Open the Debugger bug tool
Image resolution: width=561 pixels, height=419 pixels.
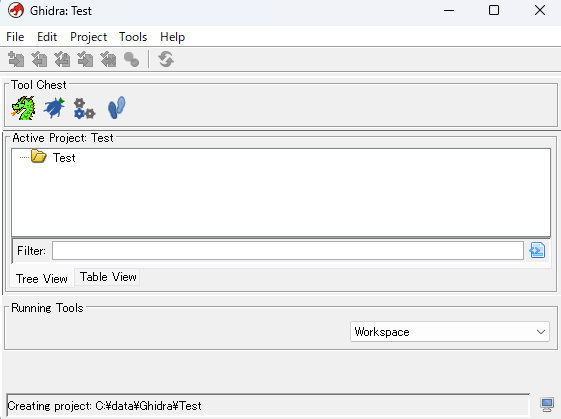(x=54, y=108)
